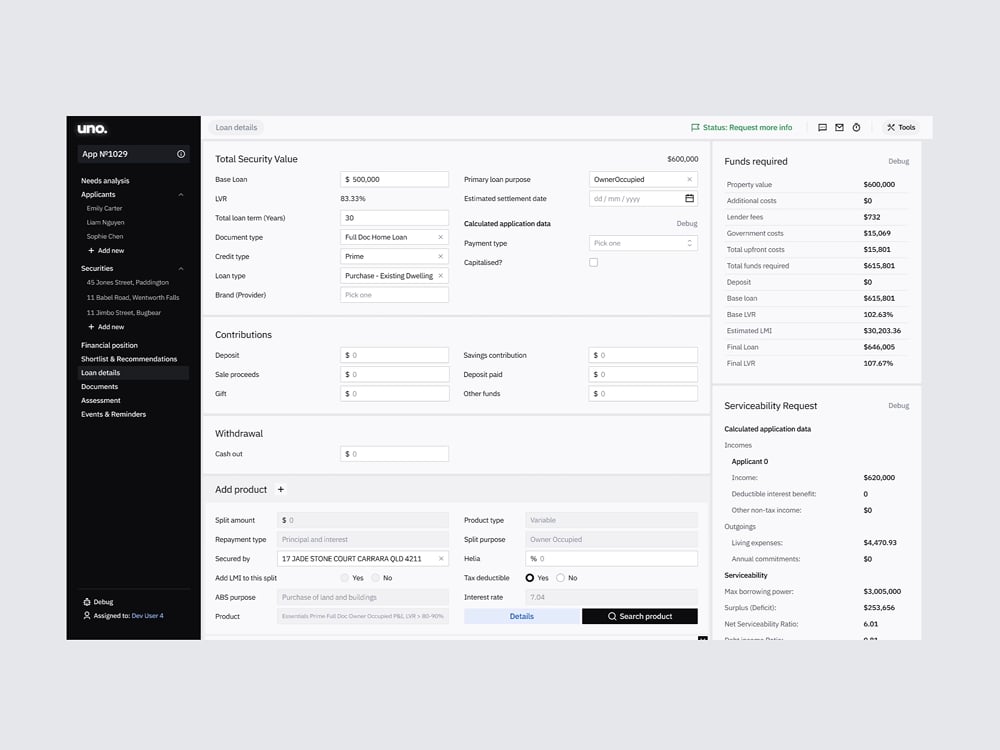This screenshot has height=750, width=1000.
Task: Add new security in sidebar
Action: pyautogui.click(x=106, y=327)
